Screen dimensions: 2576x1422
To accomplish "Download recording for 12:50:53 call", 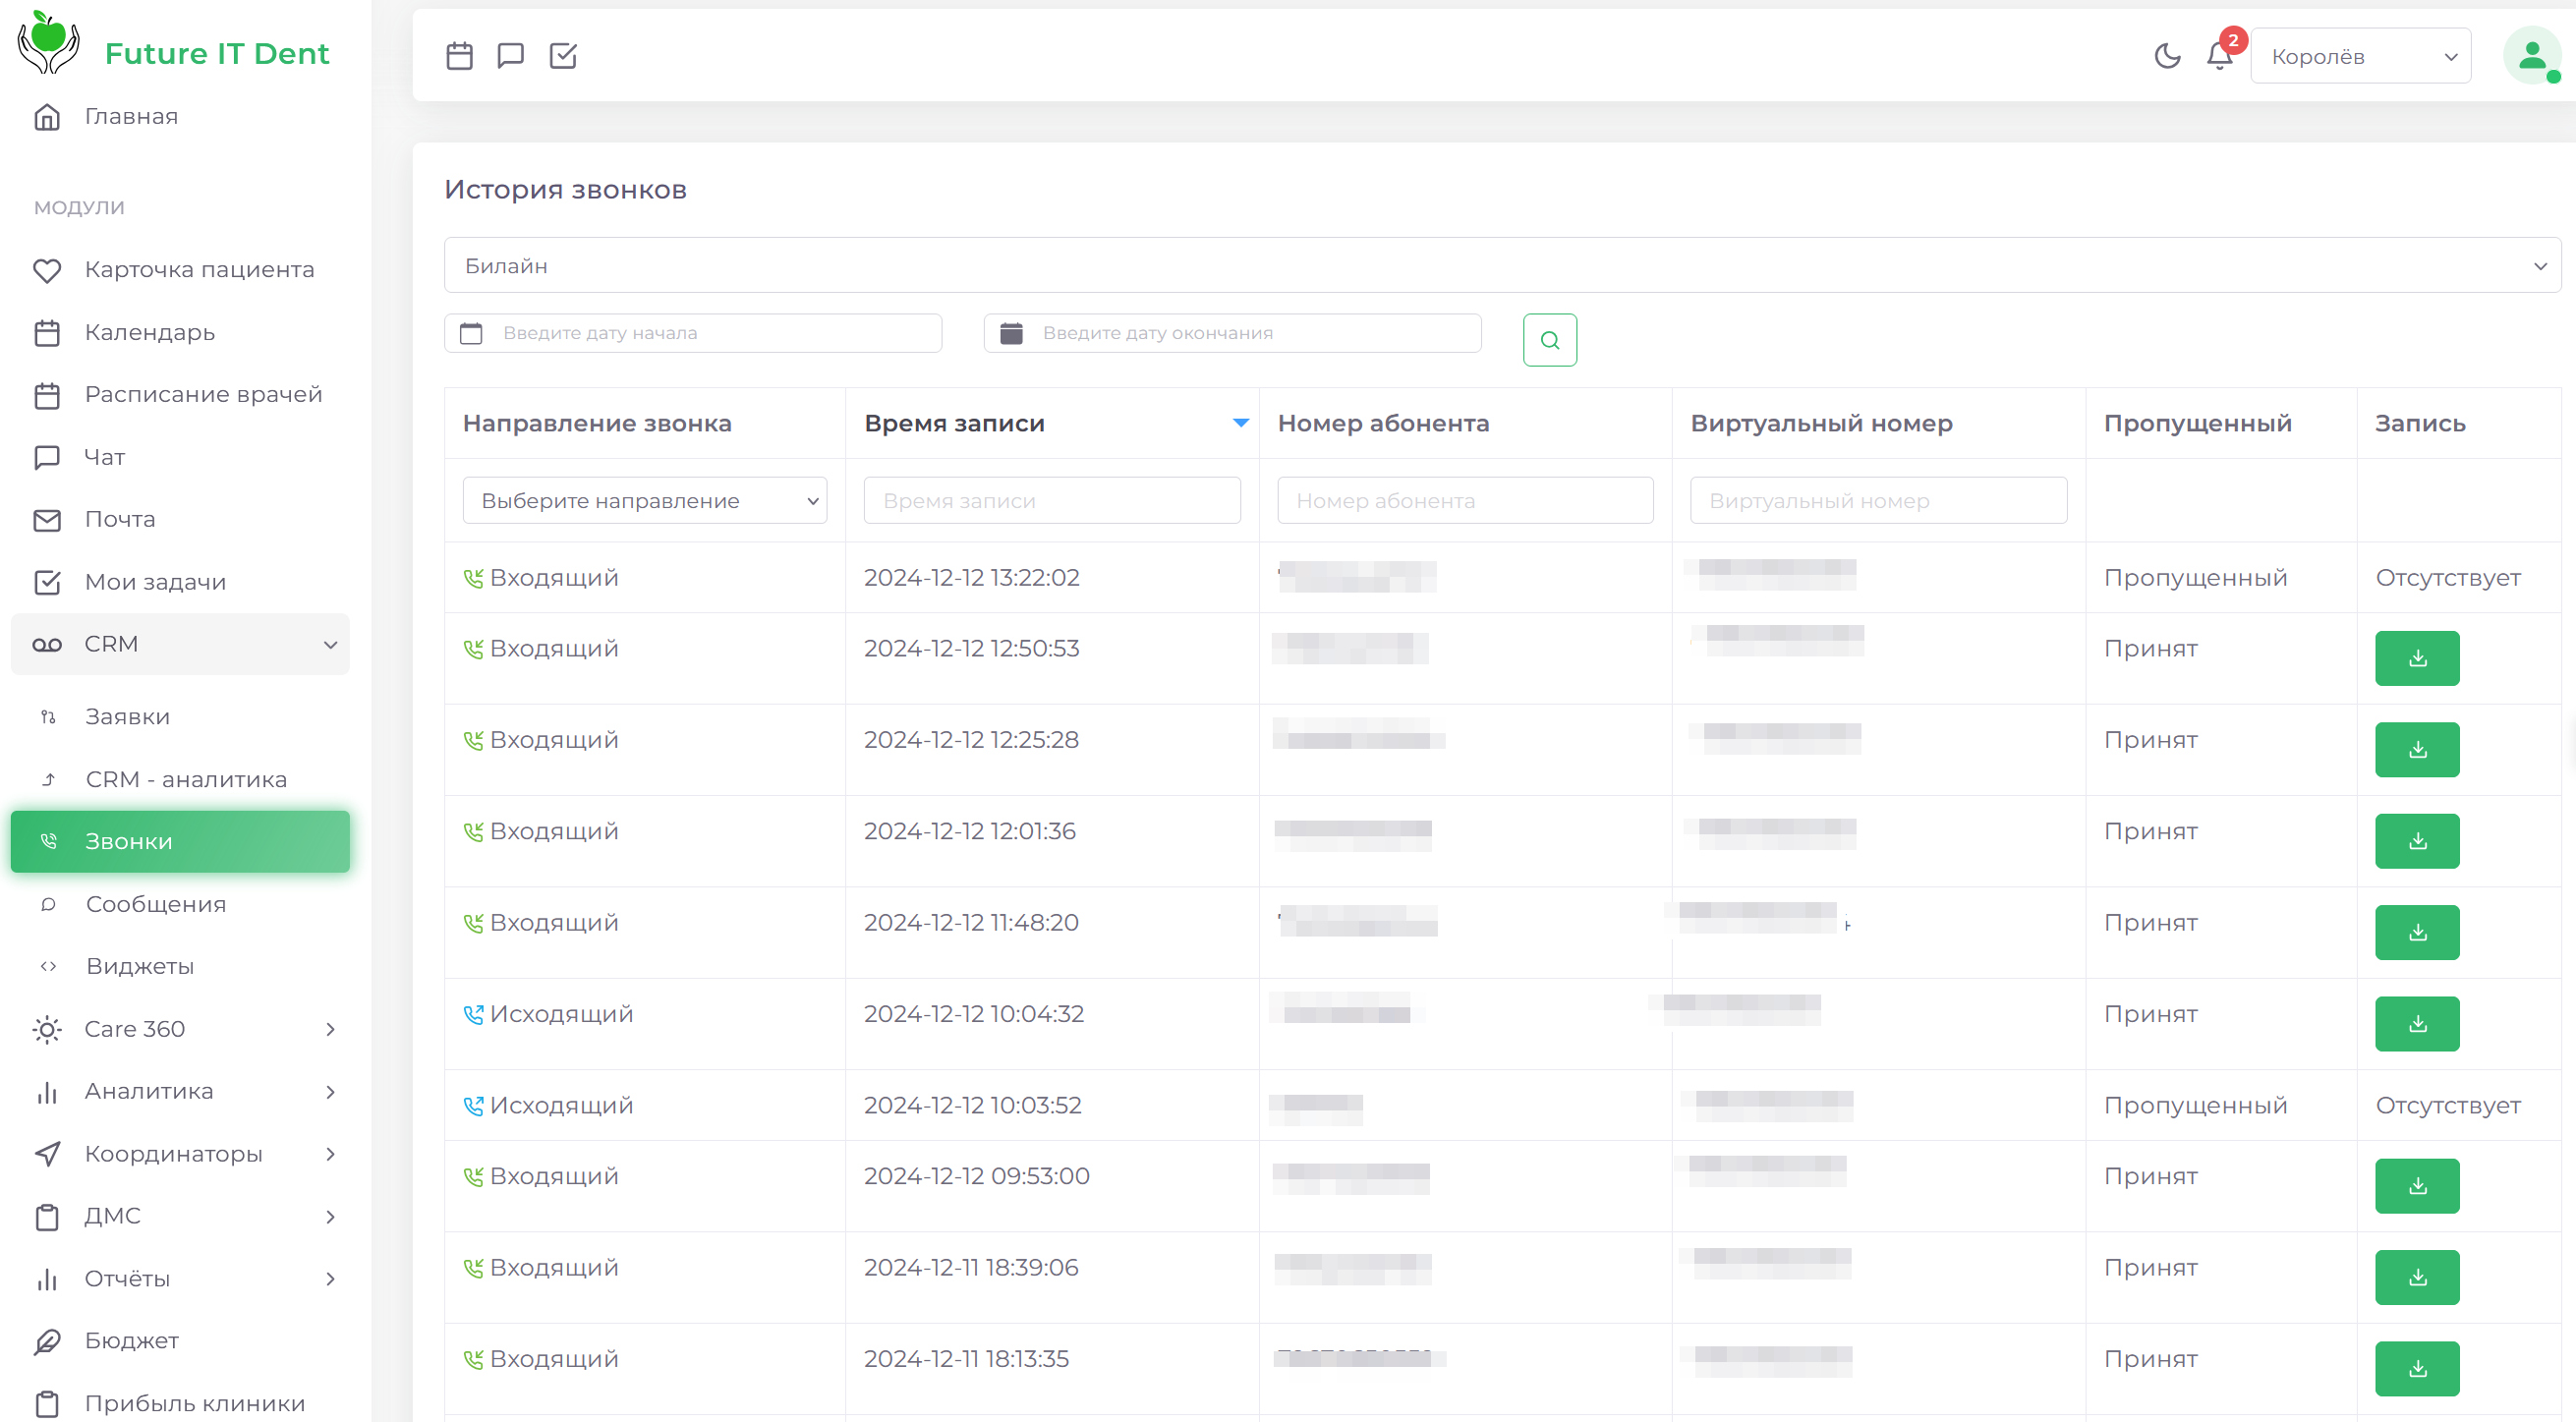I will [2417, 658].
